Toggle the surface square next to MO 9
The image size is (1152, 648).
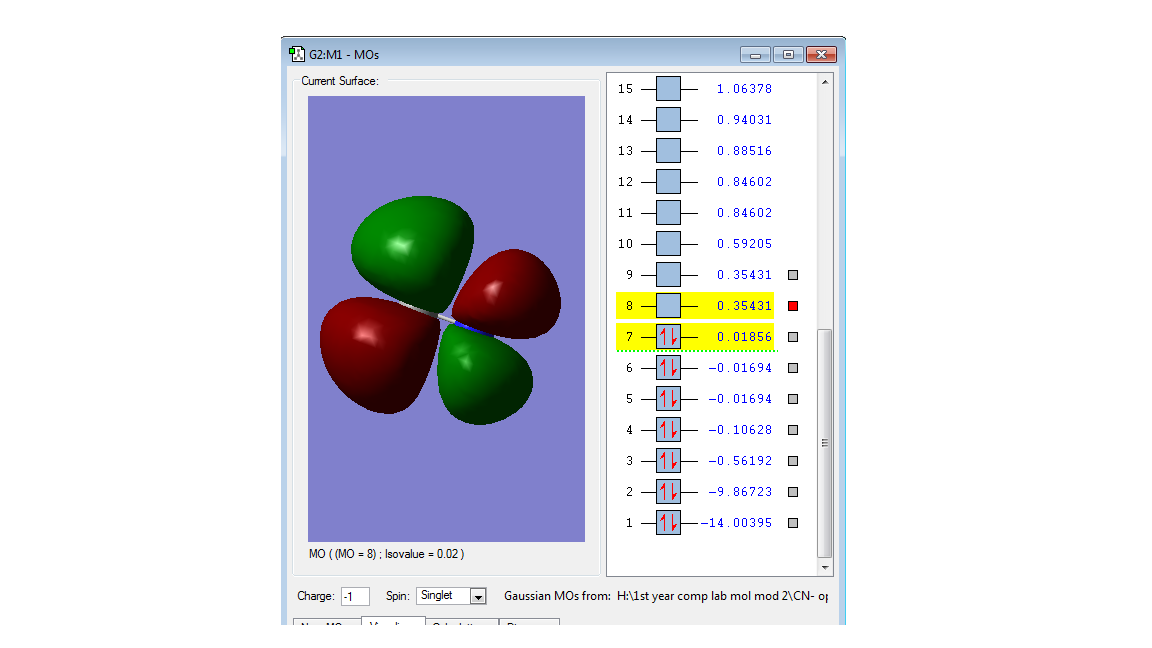793,275
